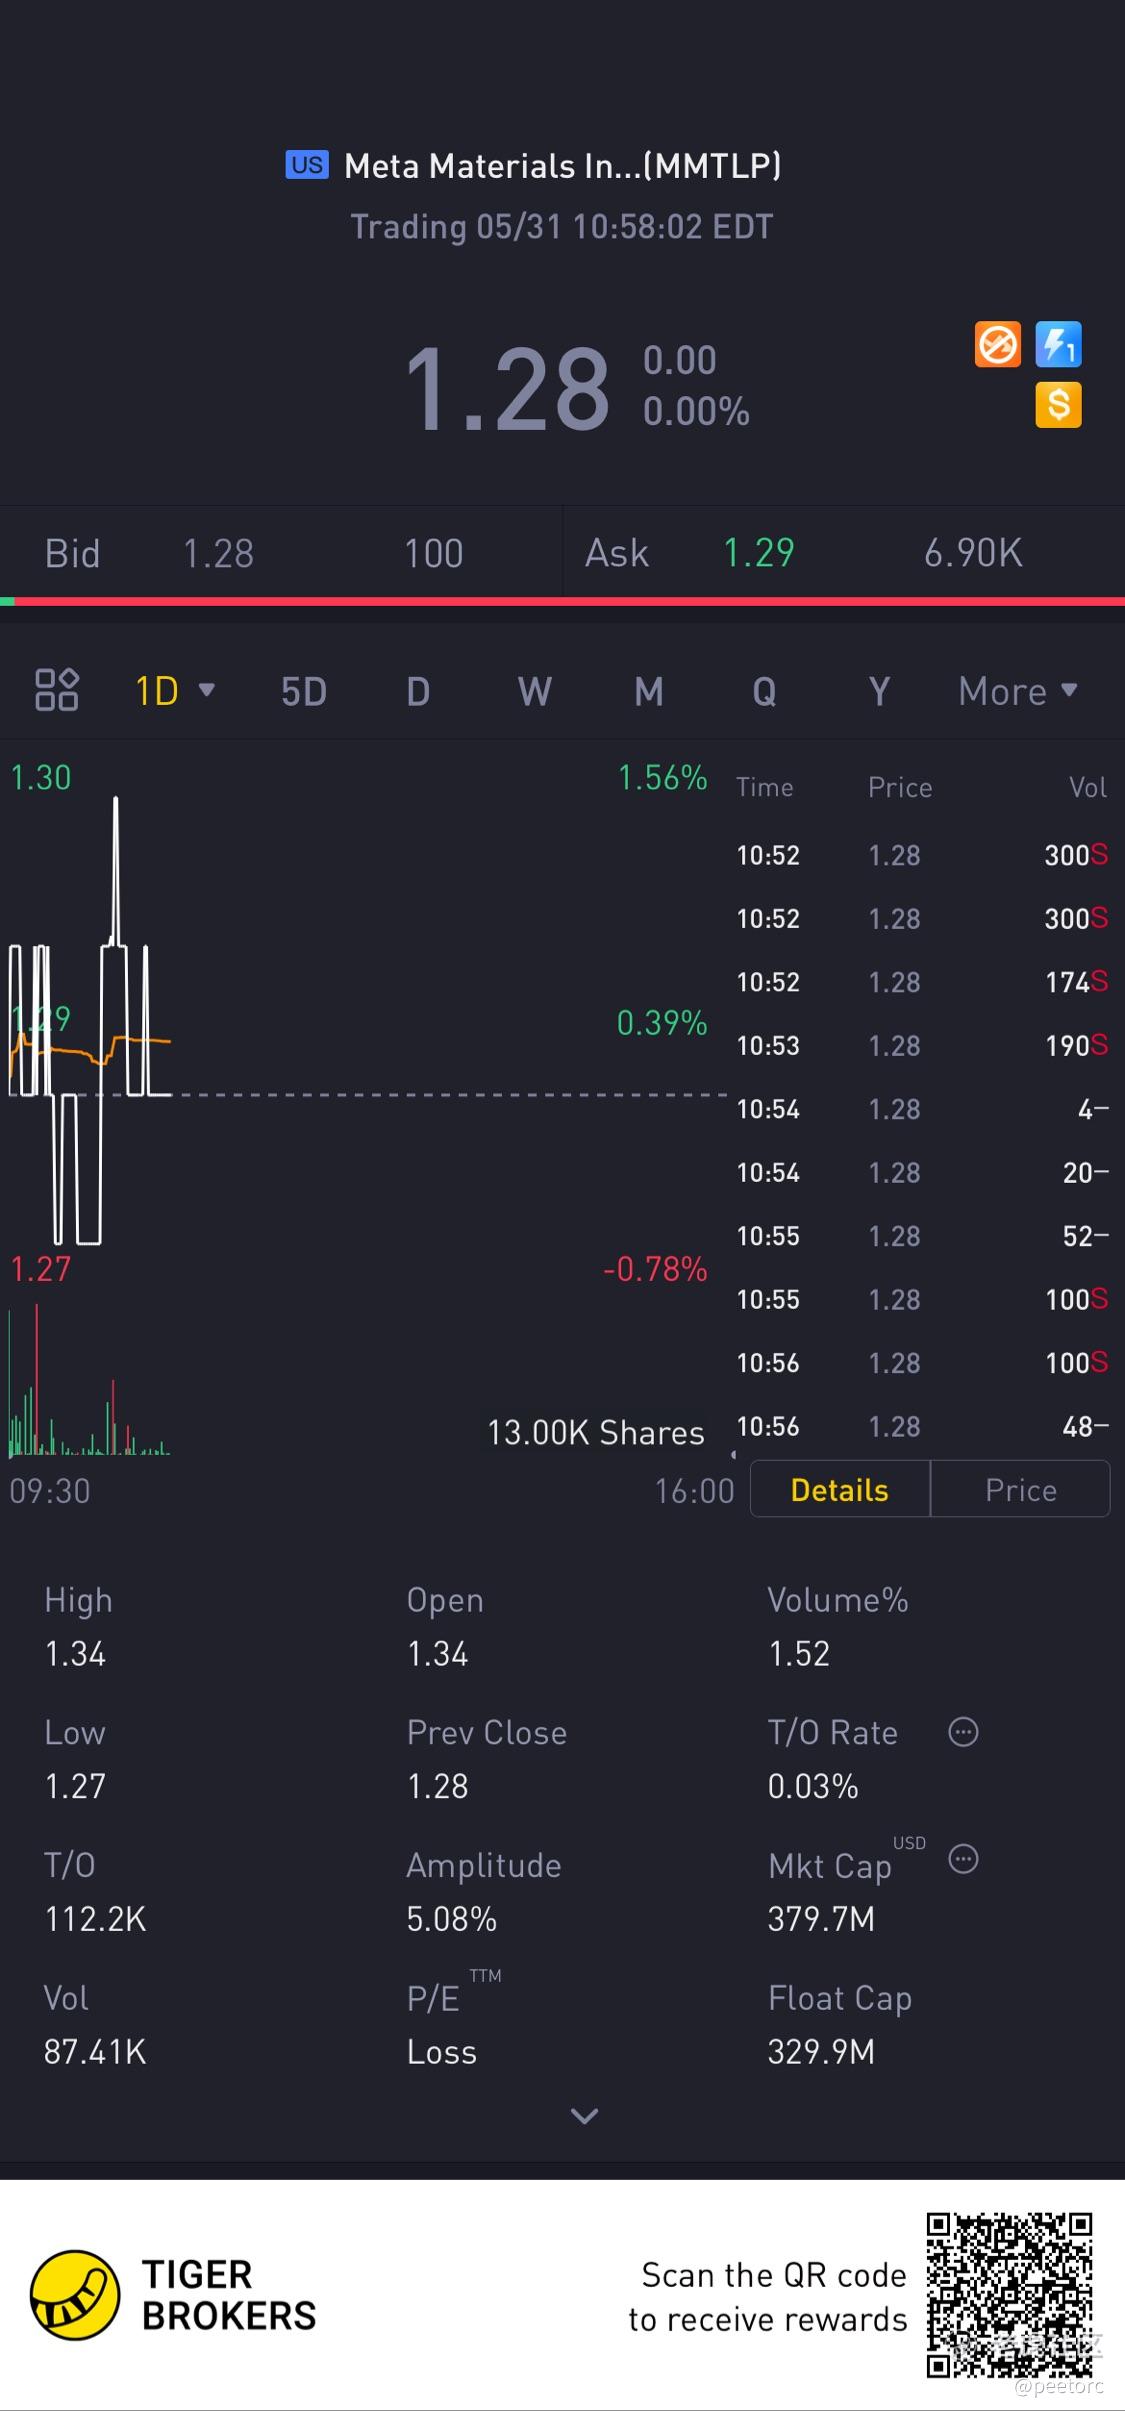Image resolution: width=1125 pixels, height=2411 pixels.
Task: Select the 10:54 trade of 4 shares
Action: (922, 1109)
